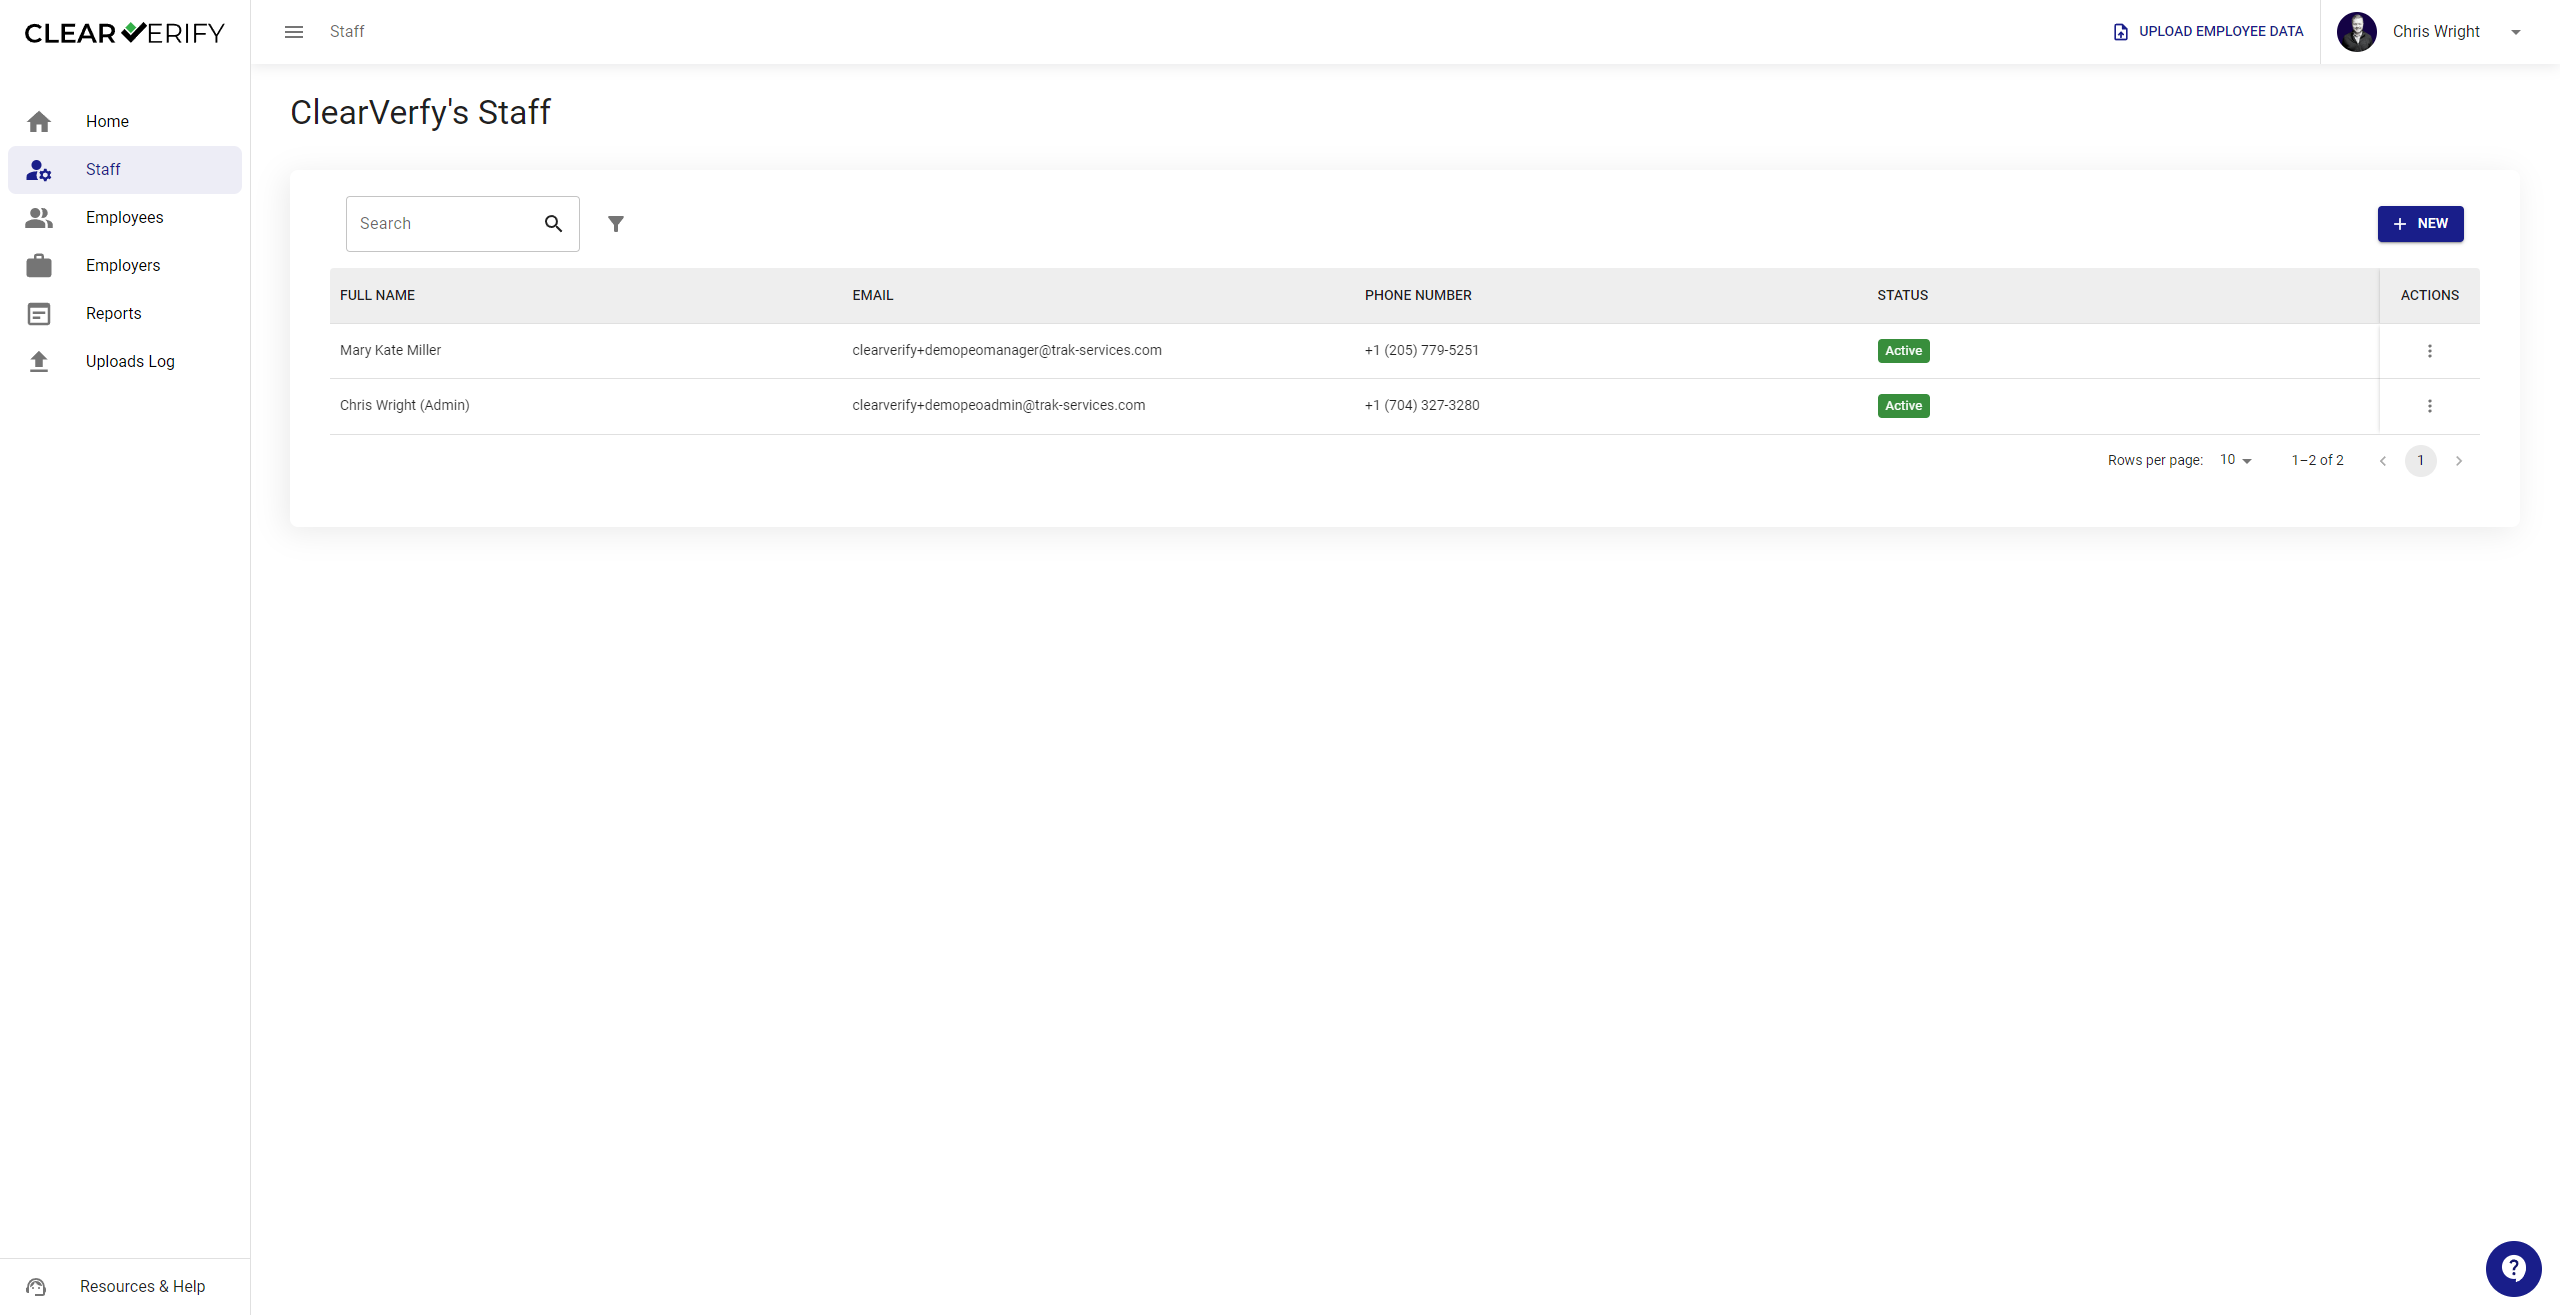Click the Actions column header
The image size is (2560, 1315).
pos(2430,296)
